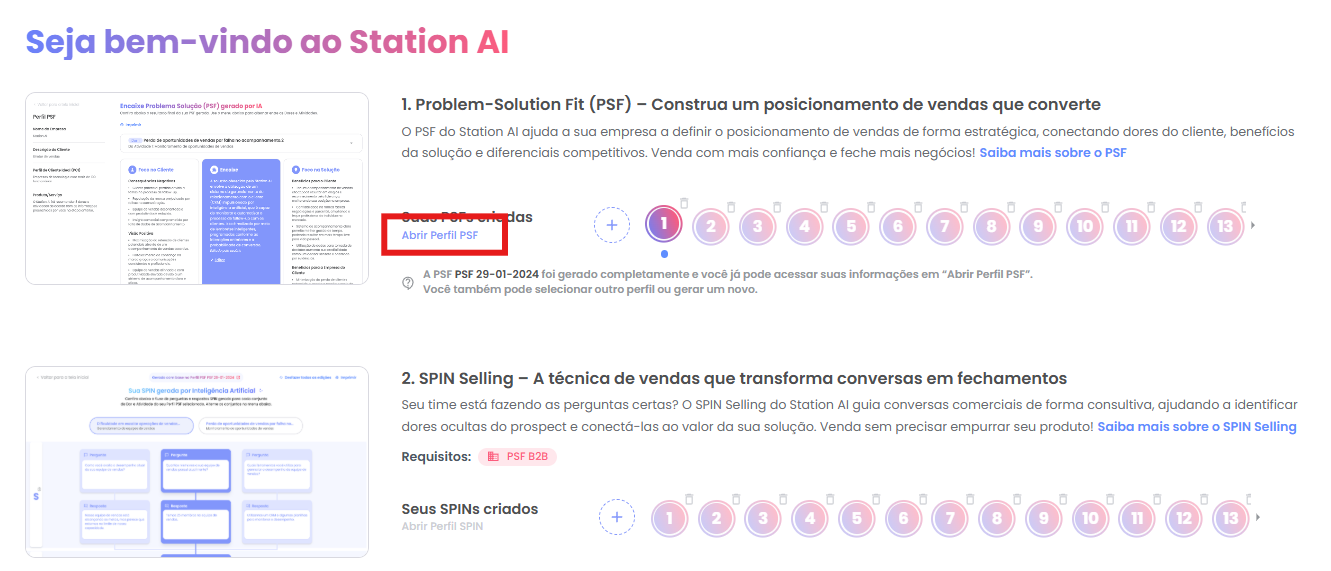This screenshot has height=571, width=1331.
Task: Expand more PSFs with right arrow
Action: (1254, 225)
